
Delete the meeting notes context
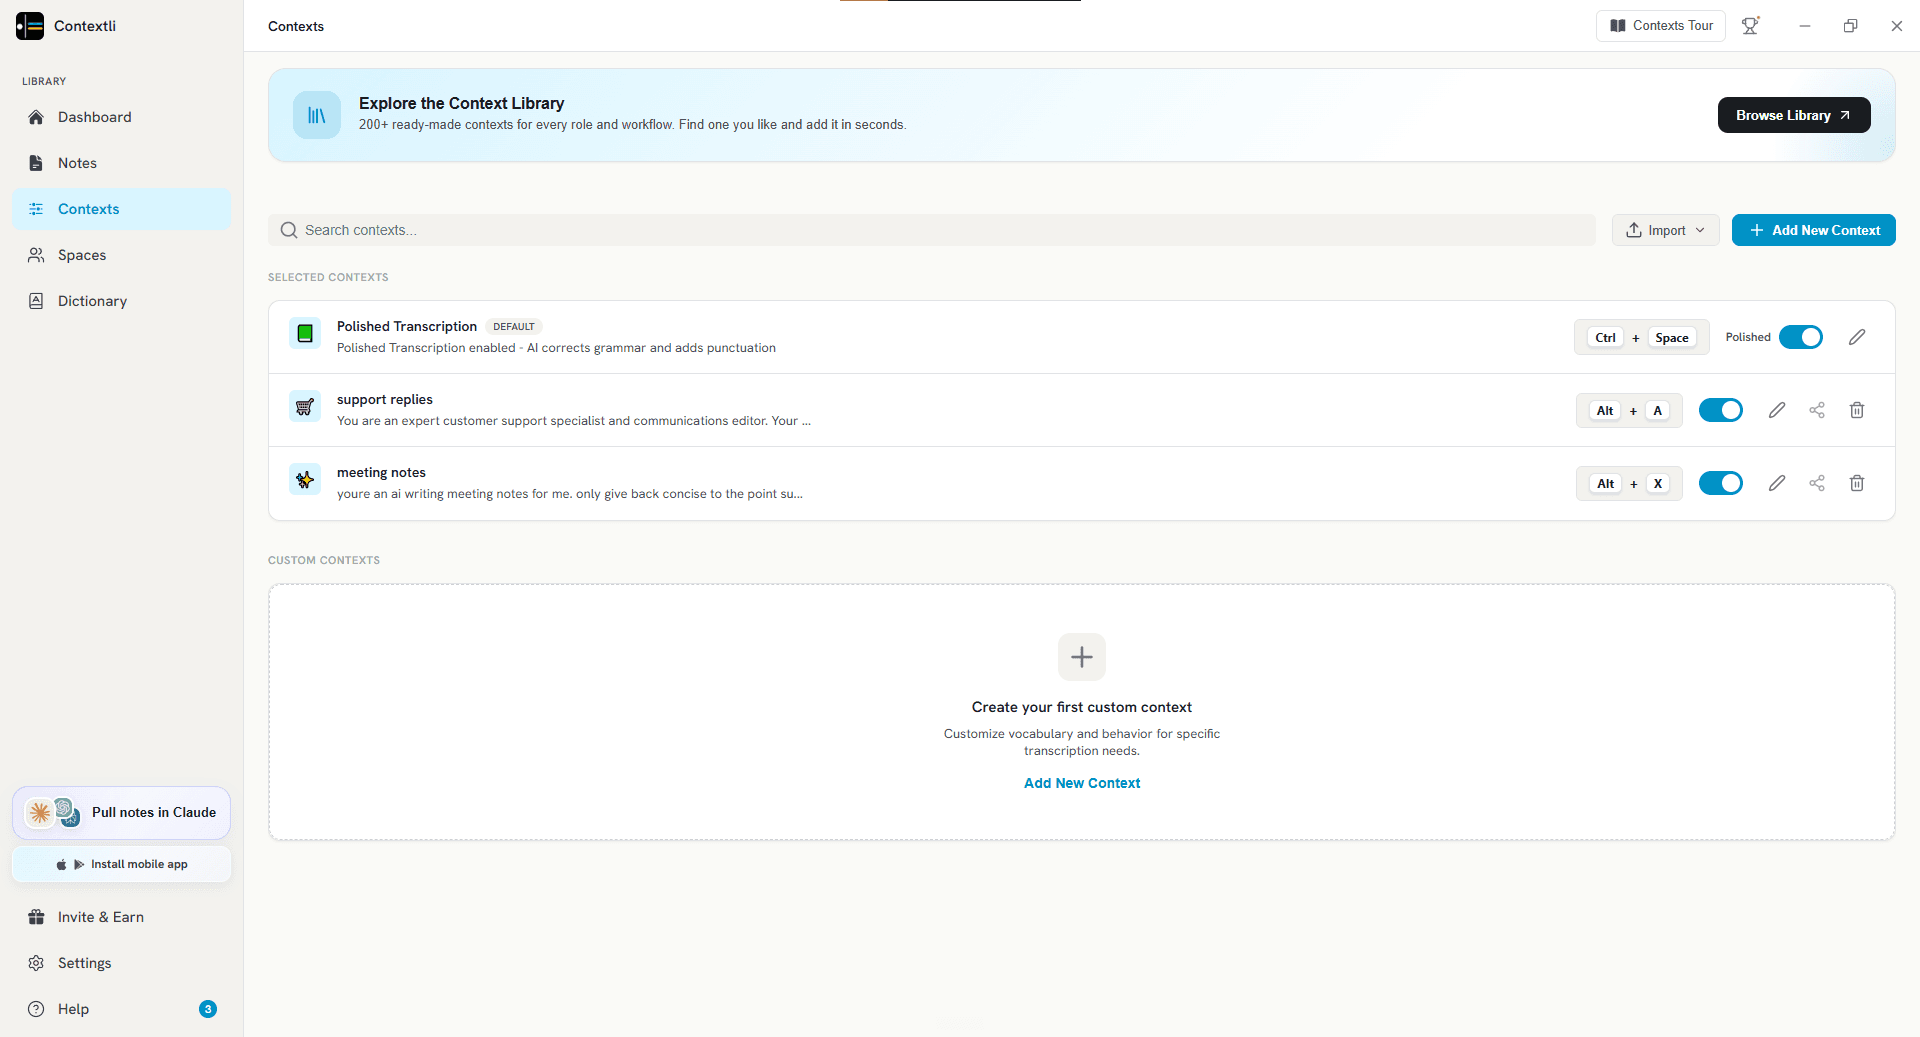[1857, 483]
